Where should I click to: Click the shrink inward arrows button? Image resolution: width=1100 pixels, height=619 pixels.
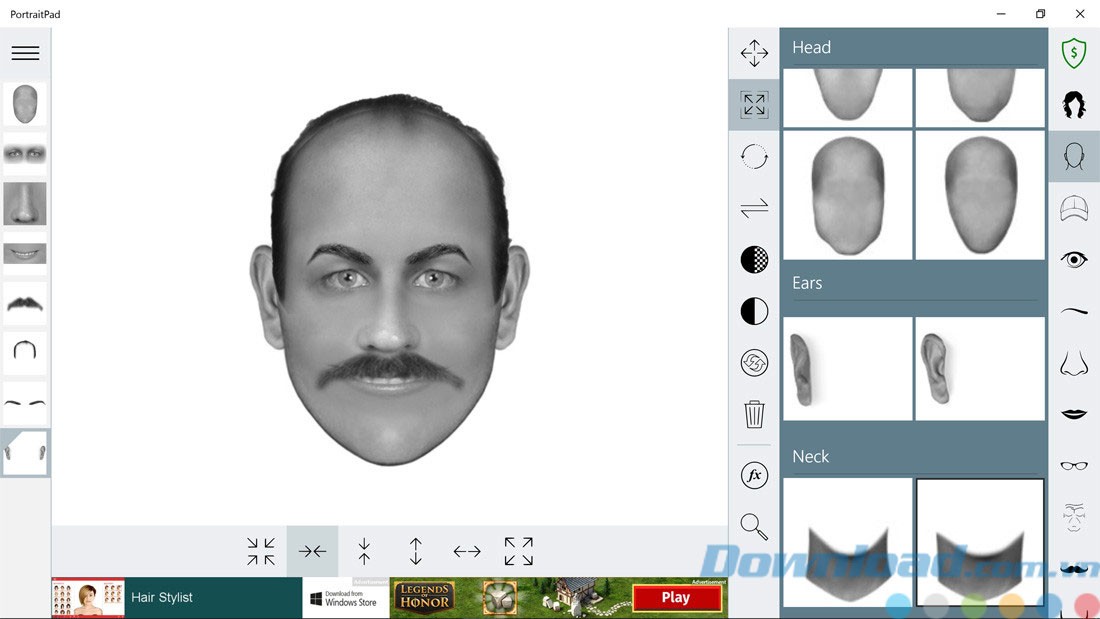pyautogui.click(x=261, y=551)
